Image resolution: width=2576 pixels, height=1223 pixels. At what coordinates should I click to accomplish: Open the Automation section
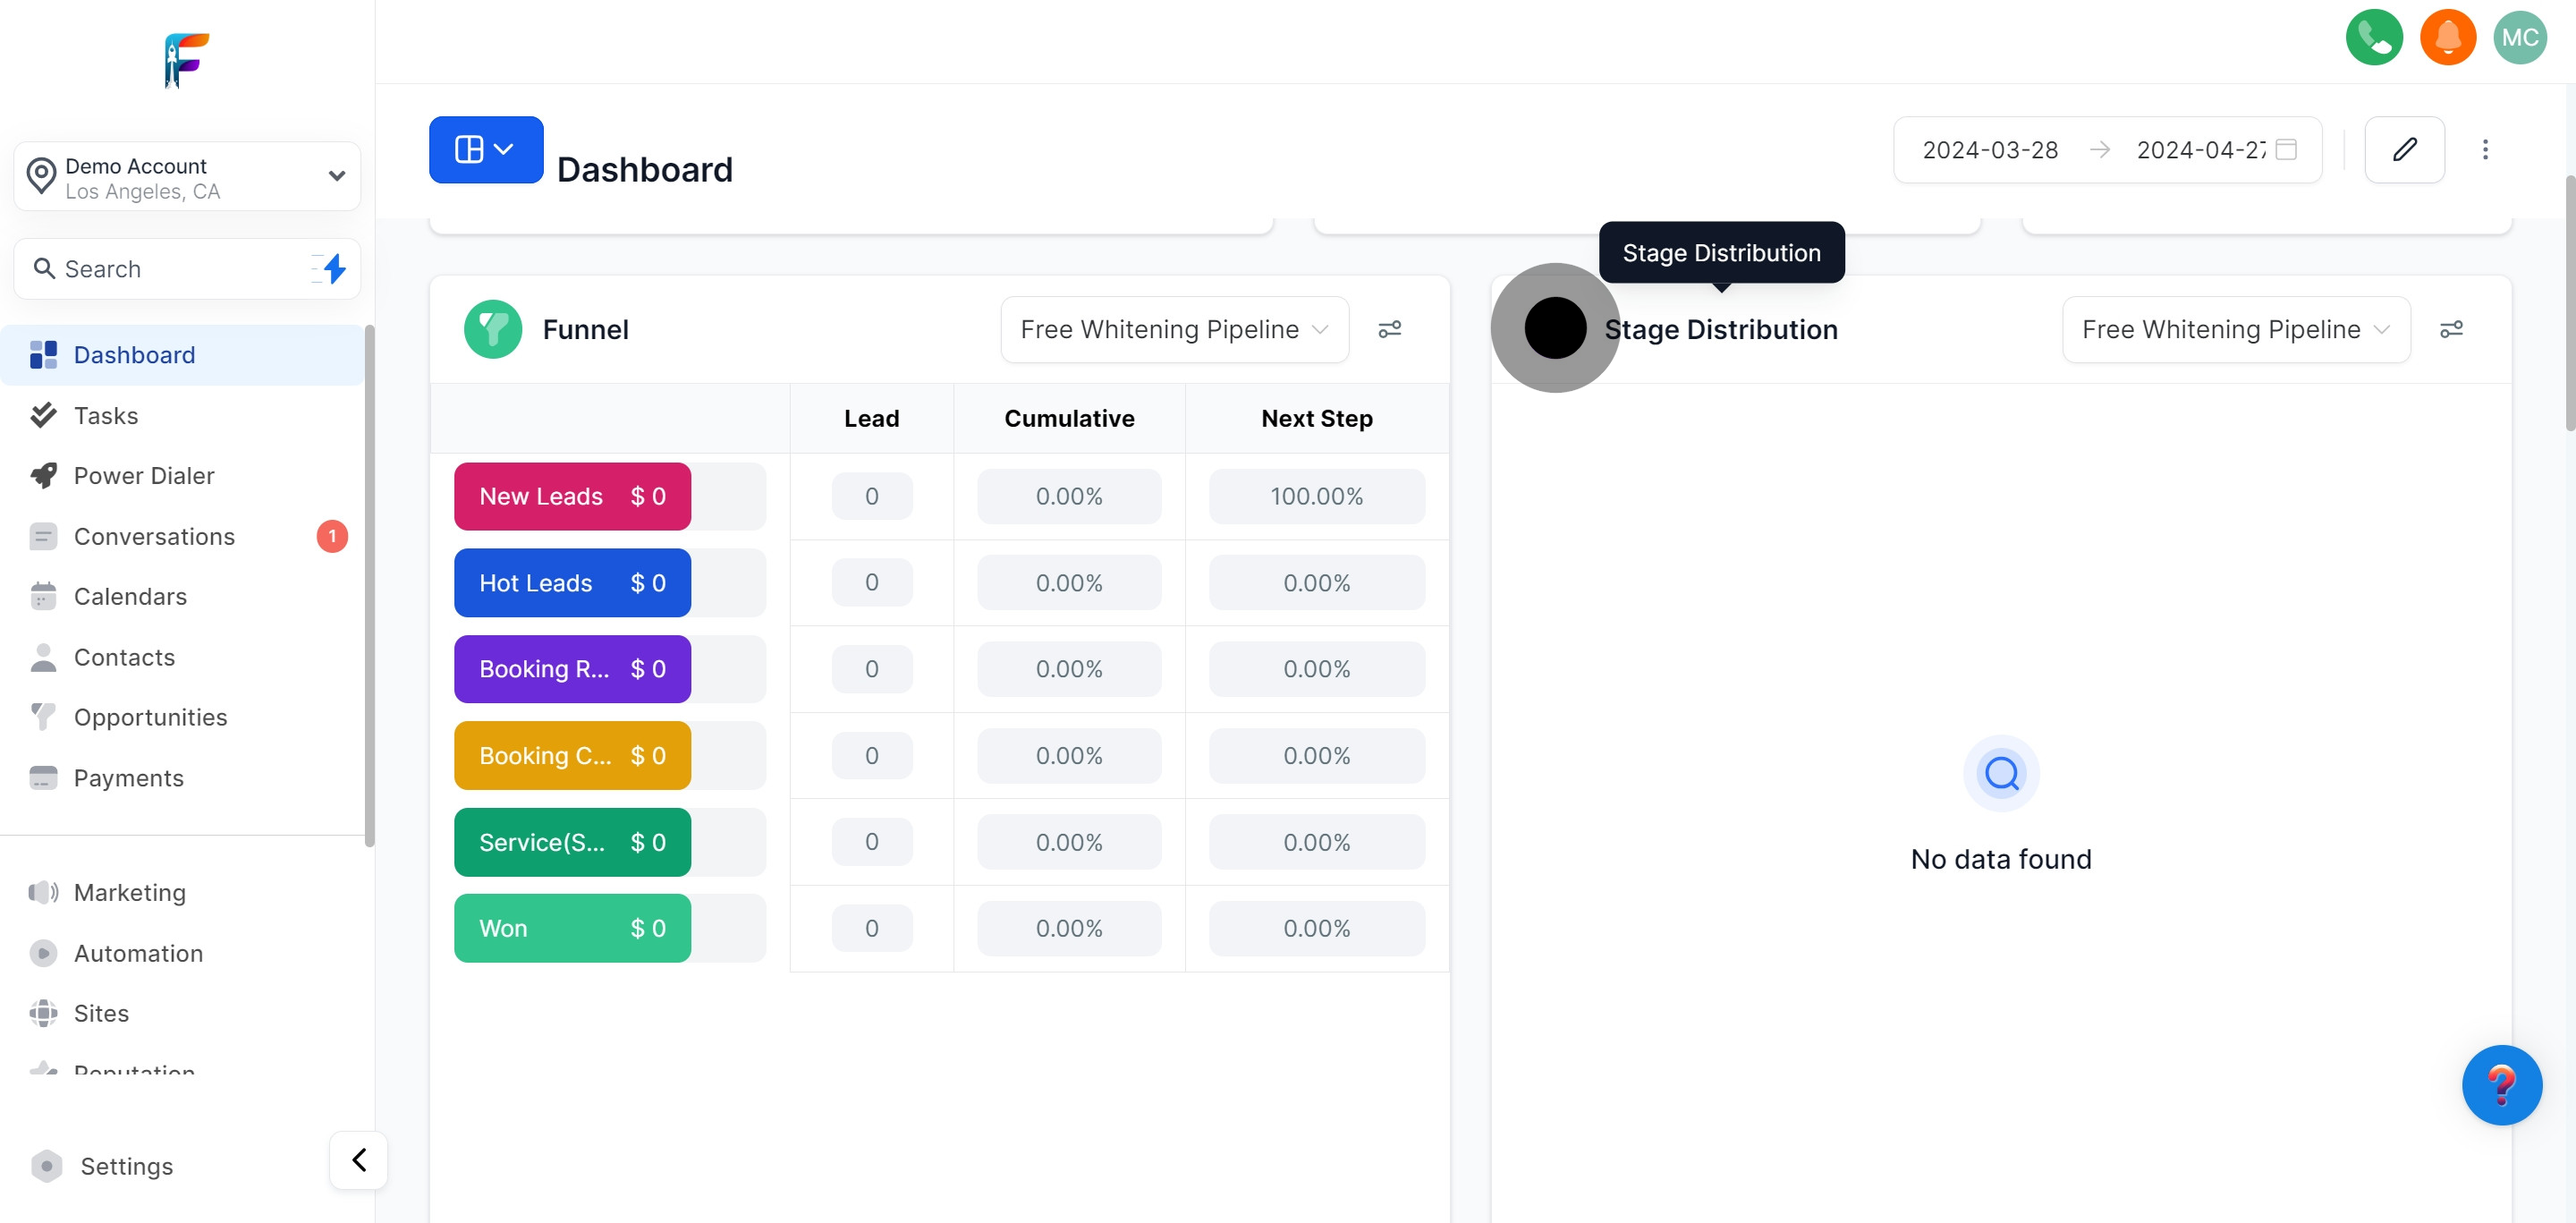[137, 952]
